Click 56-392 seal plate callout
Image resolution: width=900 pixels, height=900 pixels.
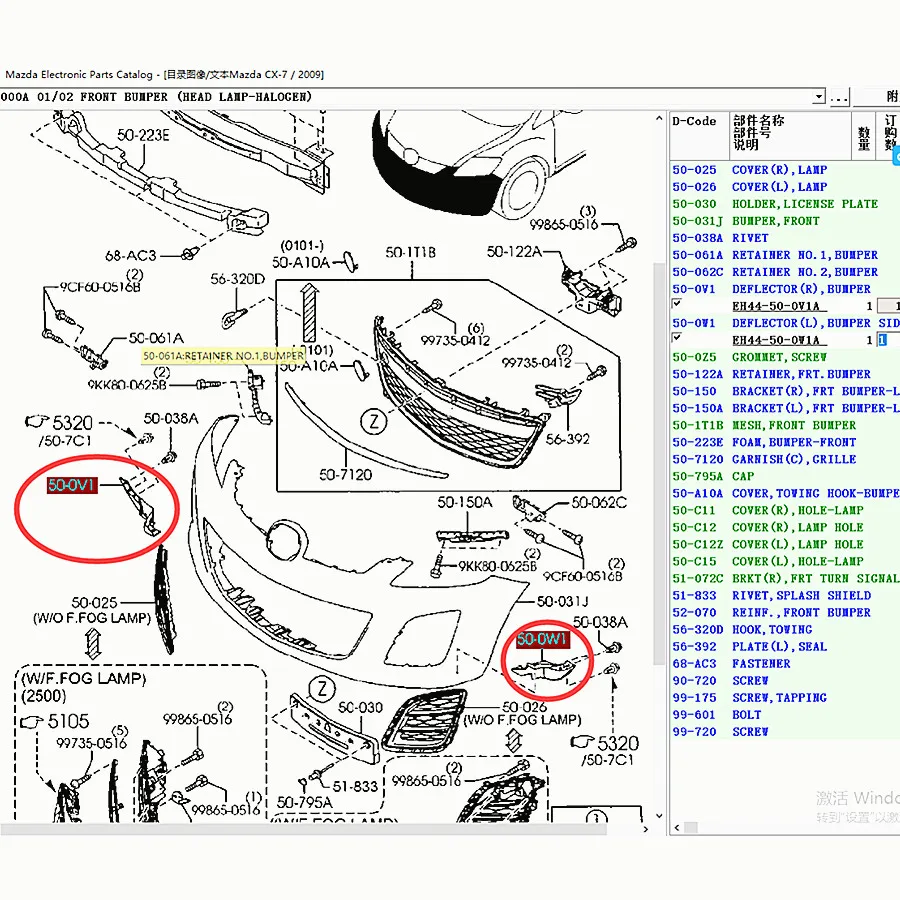568,439
